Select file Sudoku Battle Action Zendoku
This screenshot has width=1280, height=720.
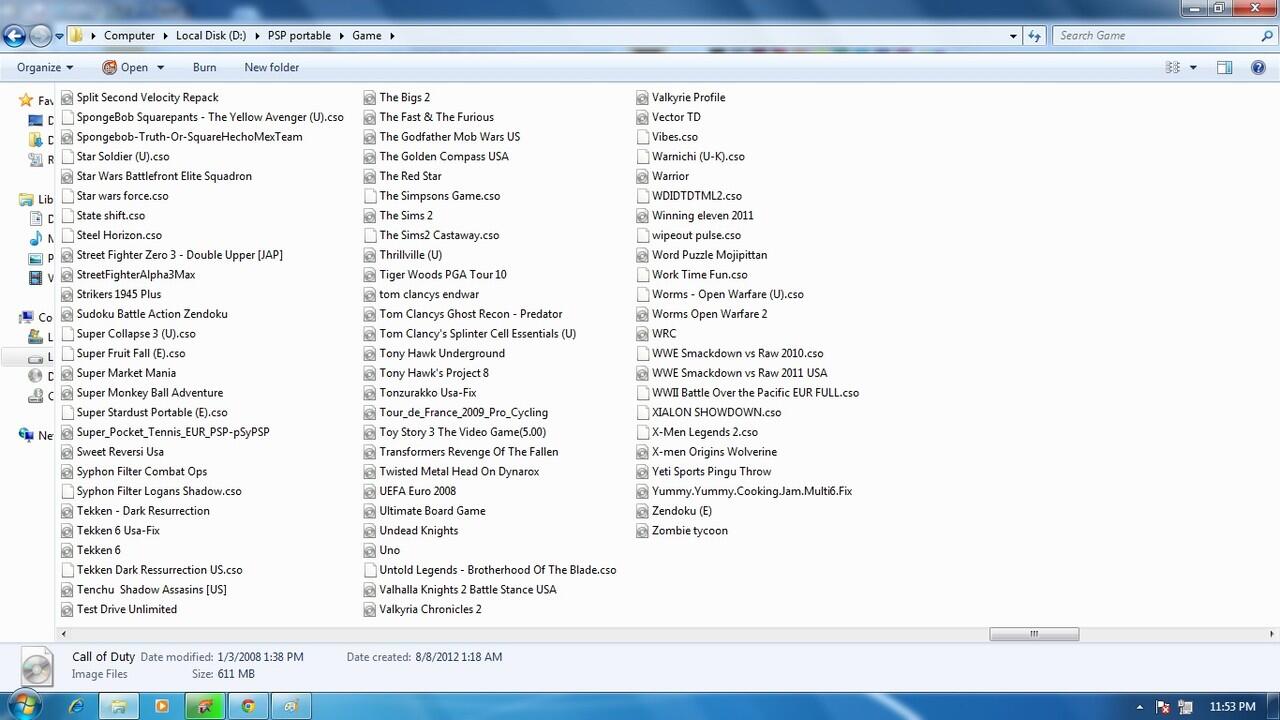(152, 314)
